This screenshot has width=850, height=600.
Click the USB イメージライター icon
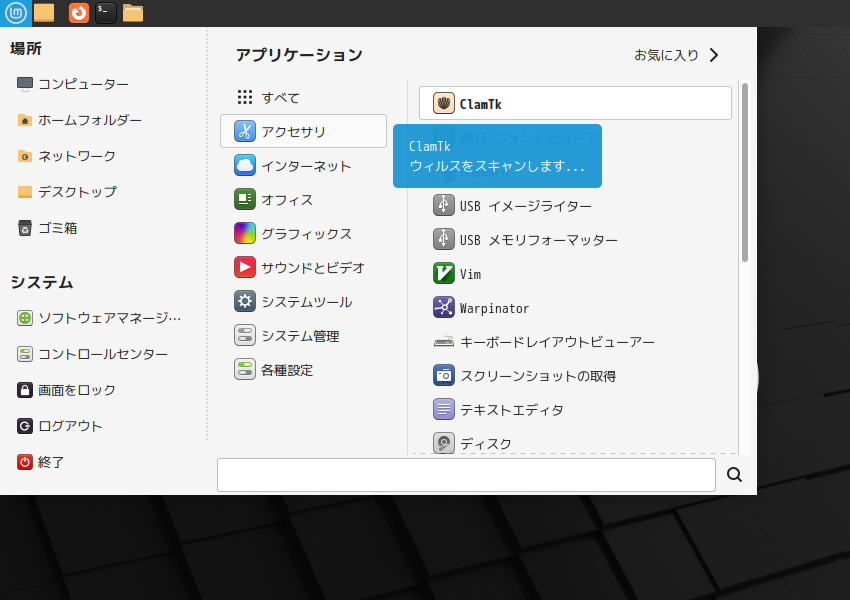pyautogui.click(x=444, y=205)
